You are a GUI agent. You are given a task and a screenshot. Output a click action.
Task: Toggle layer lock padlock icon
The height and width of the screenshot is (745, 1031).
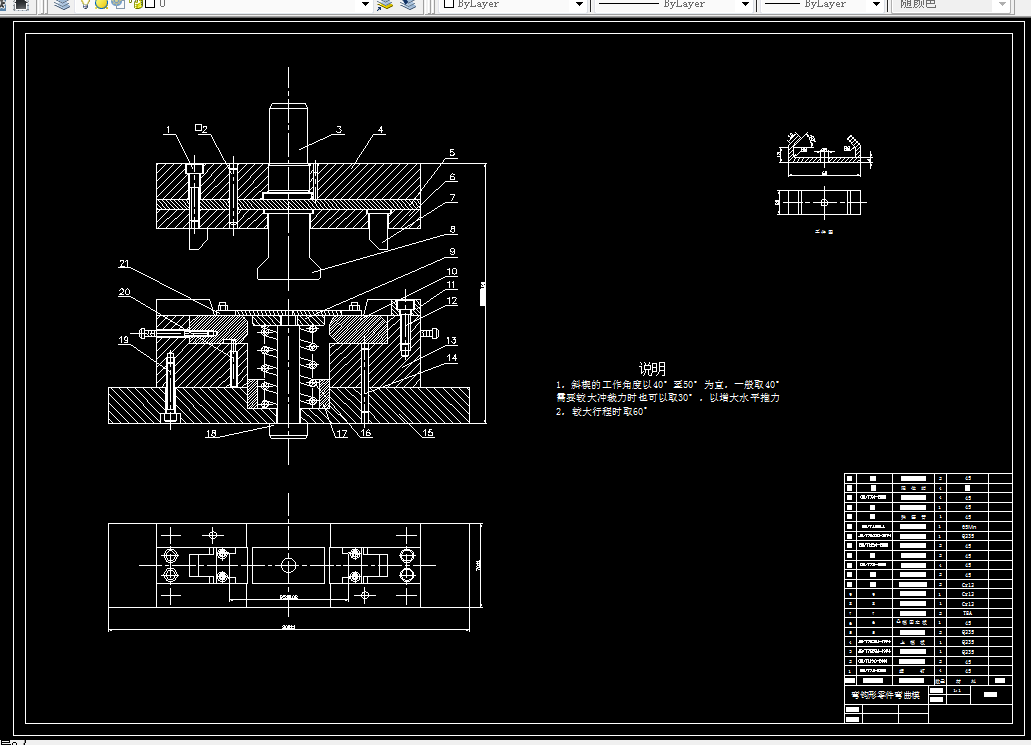coord(137,4)
